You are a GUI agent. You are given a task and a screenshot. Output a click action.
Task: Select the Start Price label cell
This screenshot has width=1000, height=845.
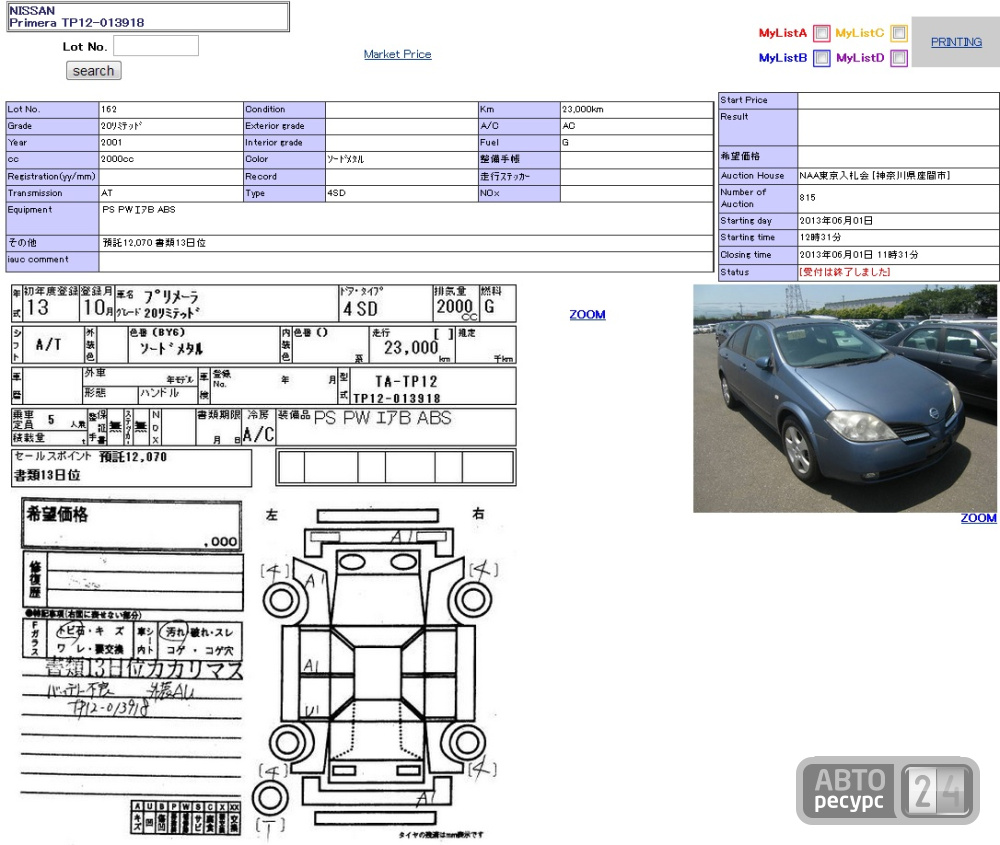[x=758, y=100]
